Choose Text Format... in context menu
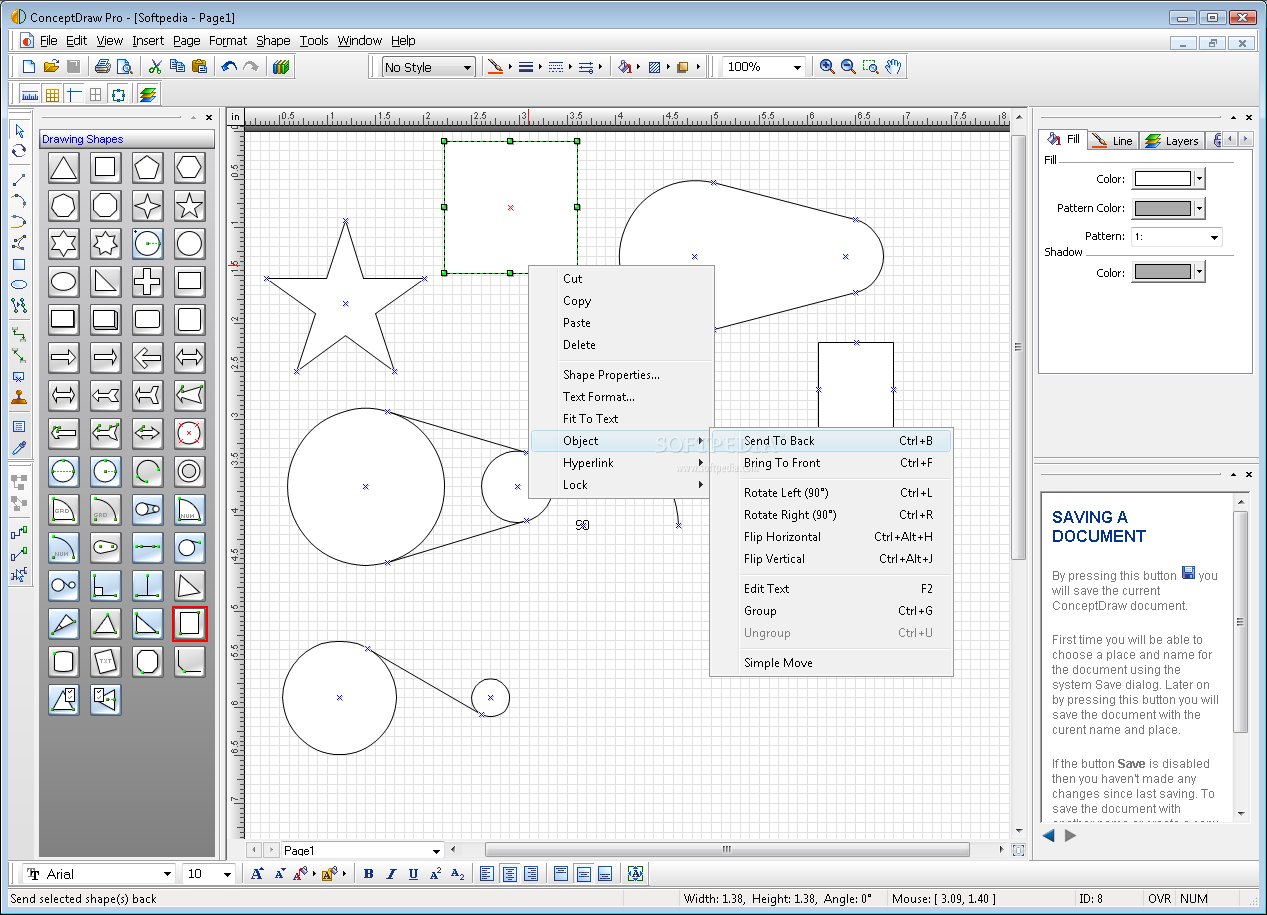Image resolution: width=1267 pixels, height=915 pixels. 621,397
